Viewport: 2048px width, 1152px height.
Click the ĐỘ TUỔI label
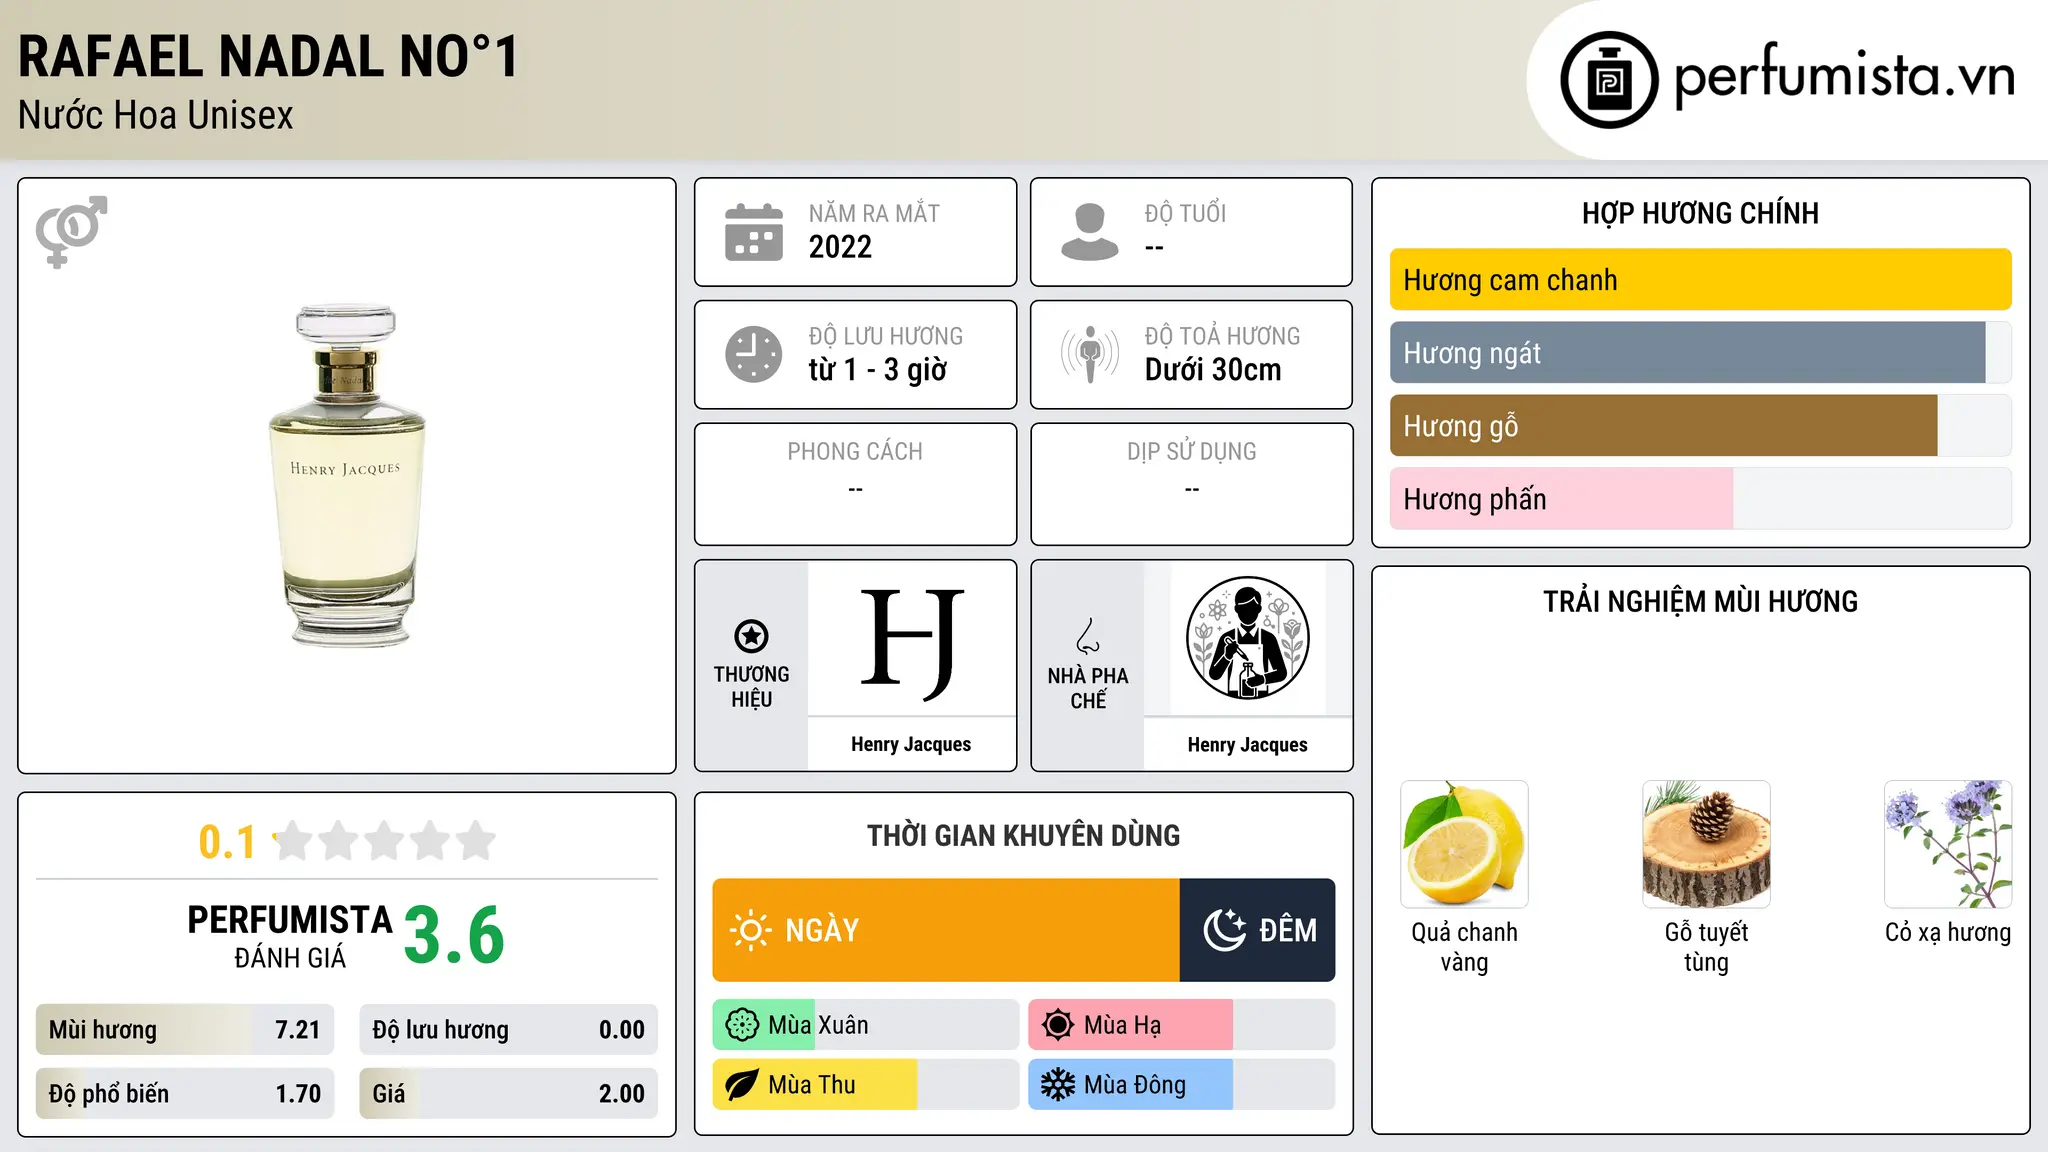click(x=1185, y=213)
